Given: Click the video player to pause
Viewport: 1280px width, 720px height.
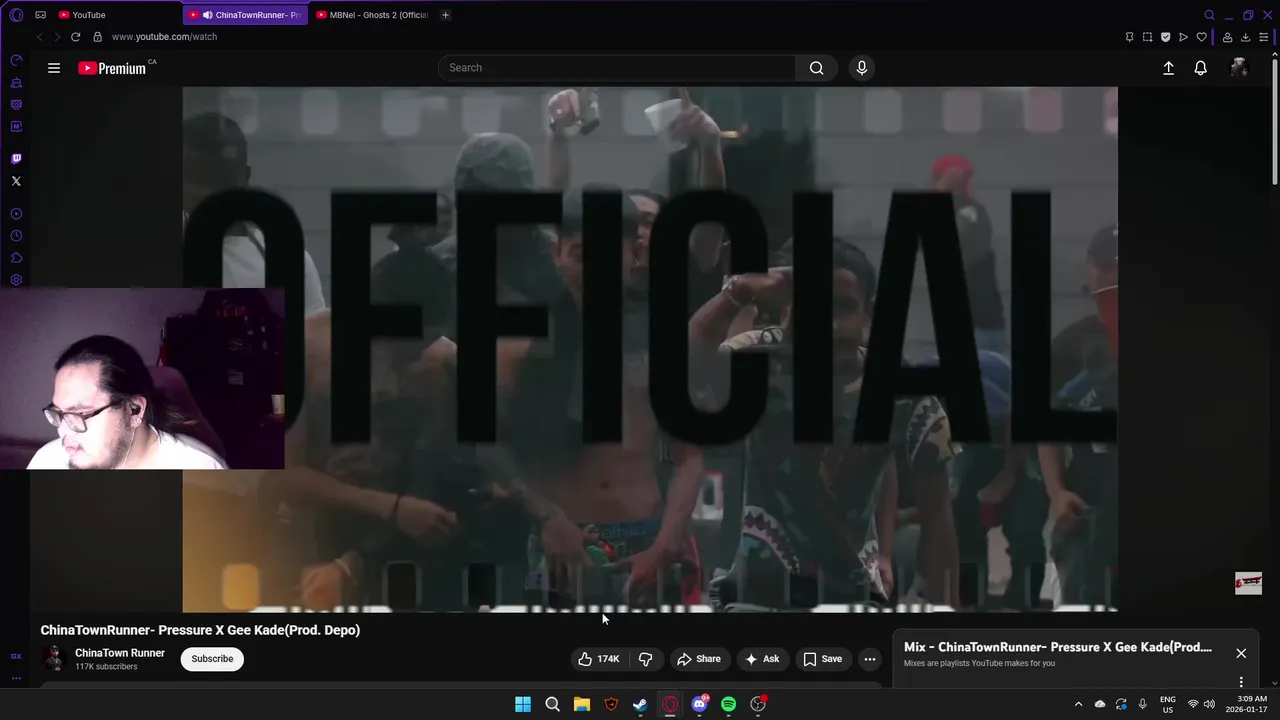Looking at the screenshot, I should 650,349.
